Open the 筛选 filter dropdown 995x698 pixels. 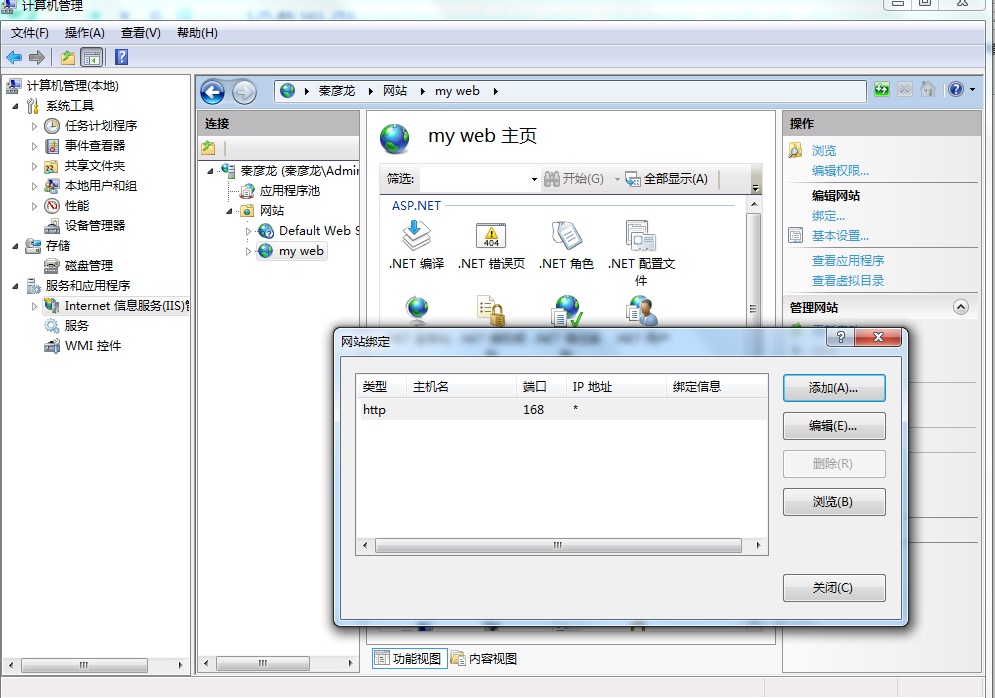point(534,180)
